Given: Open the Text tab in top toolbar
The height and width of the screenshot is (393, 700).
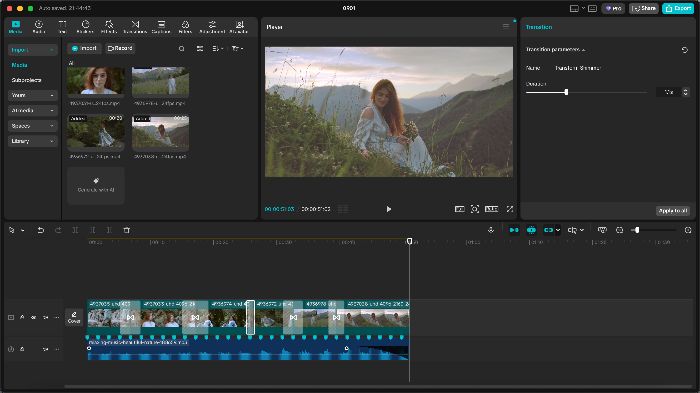Looking at the screenshot, I should pos(62,27).
